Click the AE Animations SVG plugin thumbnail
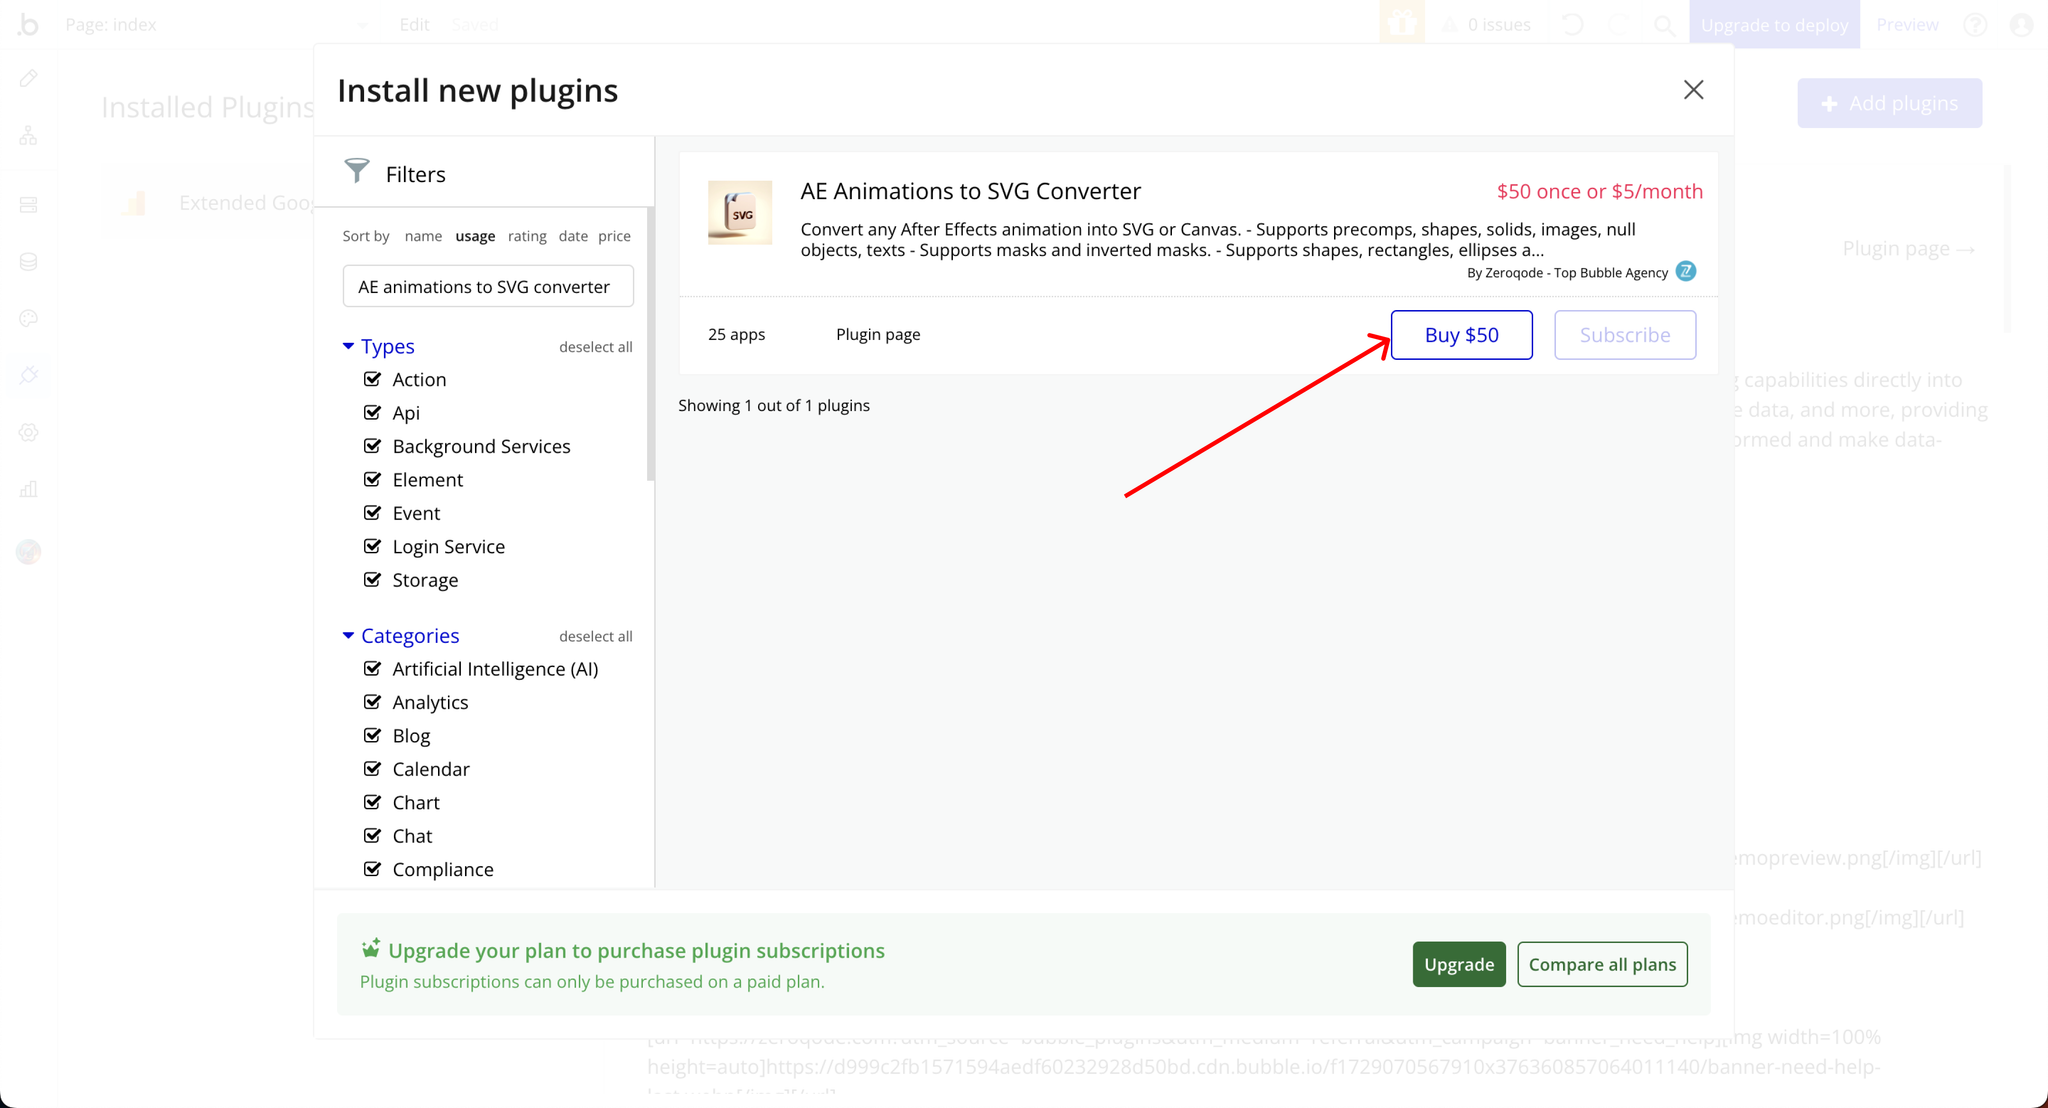The width and height of the screenshot is (2048, 1108). (x=740, y=212)
